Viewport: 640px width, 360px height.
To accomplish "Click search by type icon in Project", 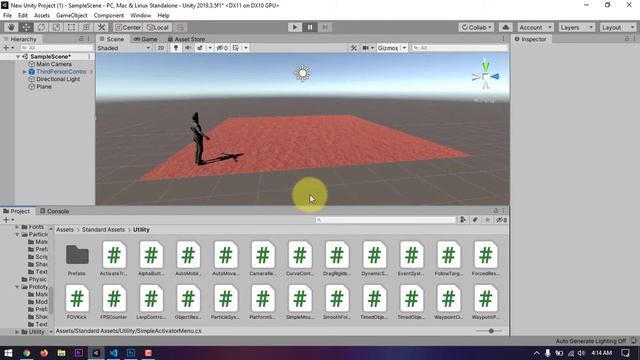I will click(x=462, y=220).
